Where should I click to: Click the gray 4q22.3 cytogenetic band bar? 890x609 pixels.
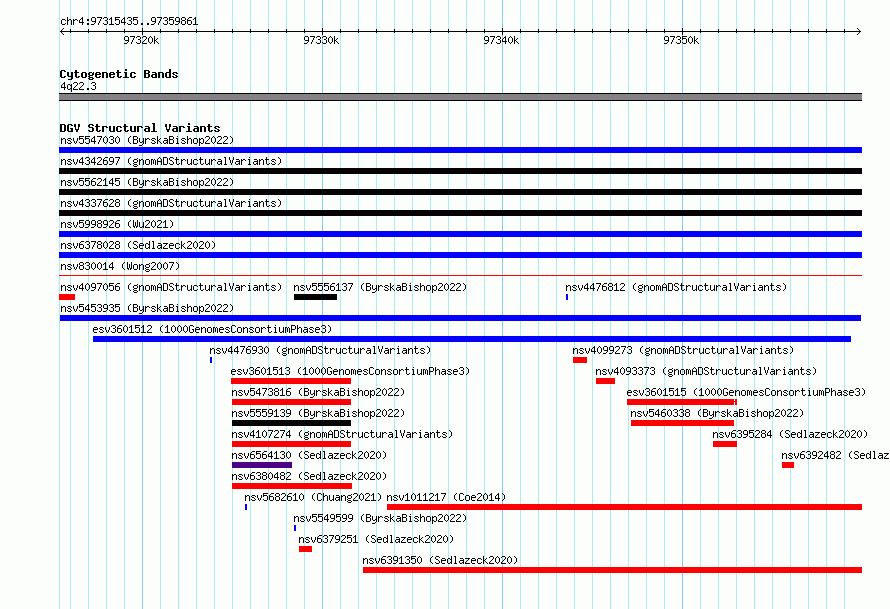[x=460, y=97]
